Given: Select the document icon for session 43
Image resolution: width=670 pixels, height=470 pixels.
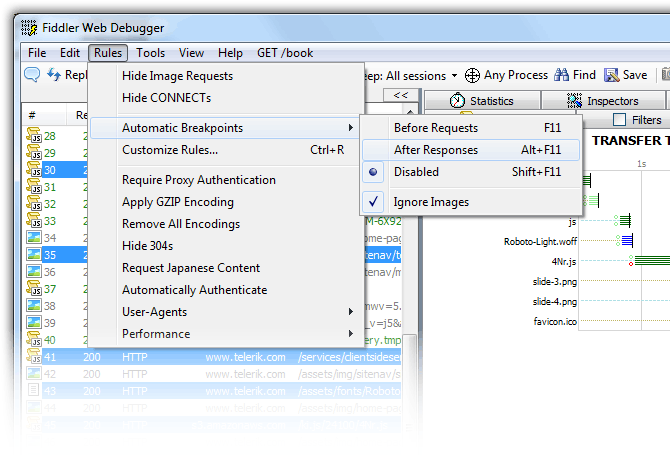Looking at the screenshot, I should (33, 390).
